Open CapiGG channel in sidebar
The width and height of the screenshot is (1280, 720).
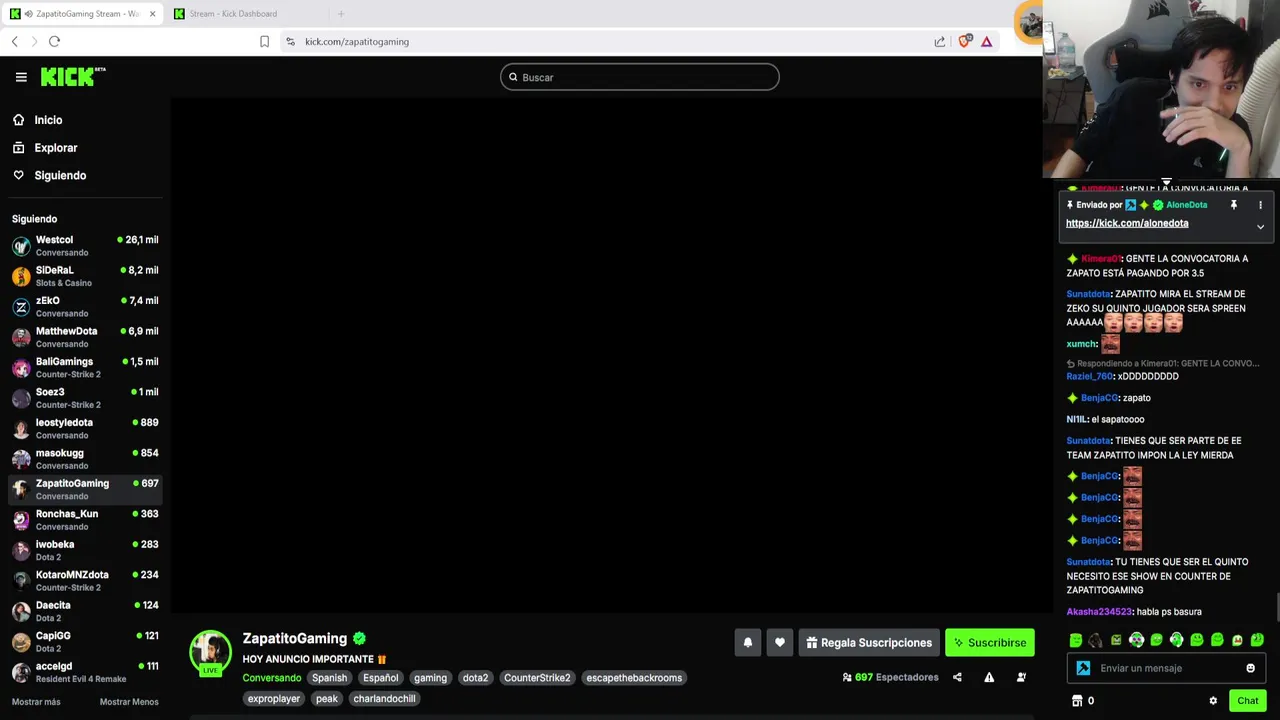[85, 642]
